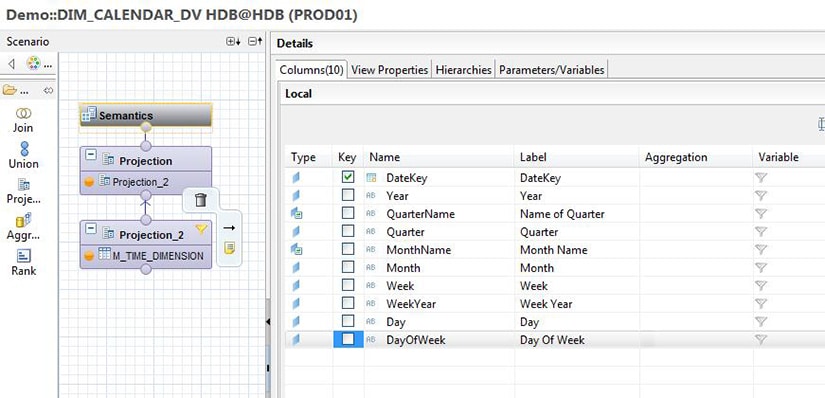
Task: Select the Projection_2 node header
Action: coord(146,234)
